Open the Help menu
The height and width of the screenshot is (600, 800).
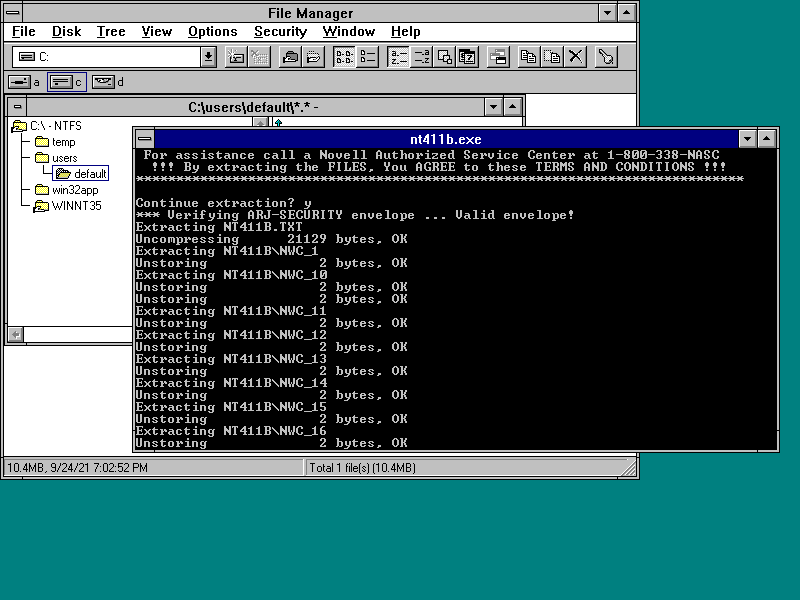click(x=406, y=32)
